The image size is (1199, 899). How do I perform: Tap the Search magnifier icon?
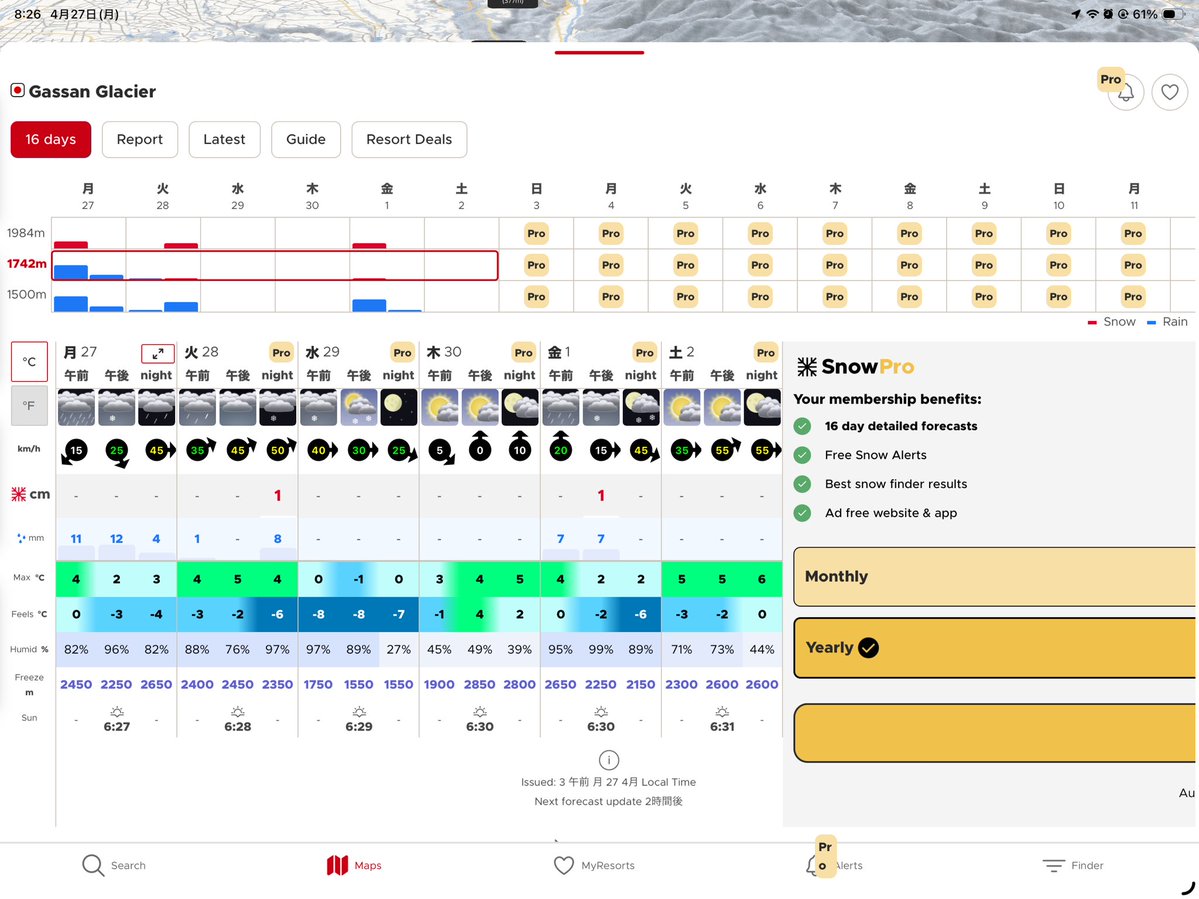[93, 865]
